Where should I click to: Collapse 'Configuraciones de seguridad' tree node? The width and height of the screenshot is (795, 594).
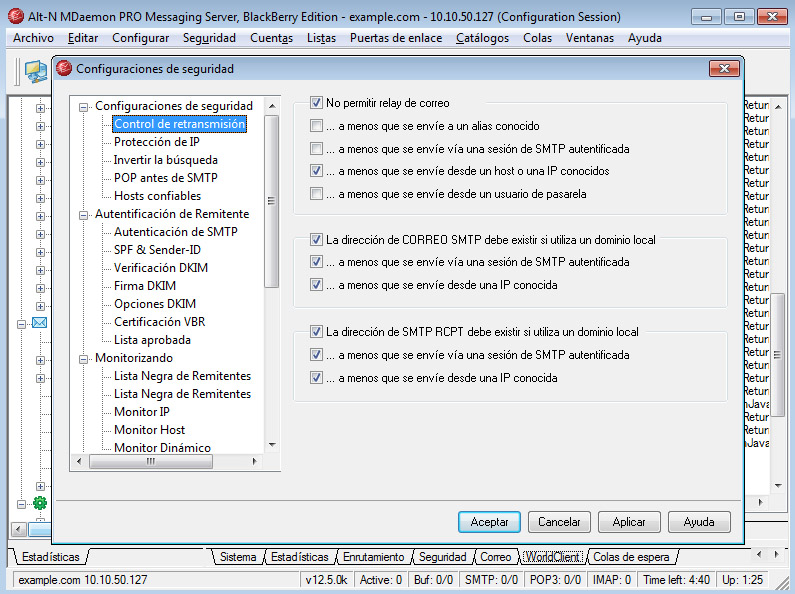click(83, 107)
